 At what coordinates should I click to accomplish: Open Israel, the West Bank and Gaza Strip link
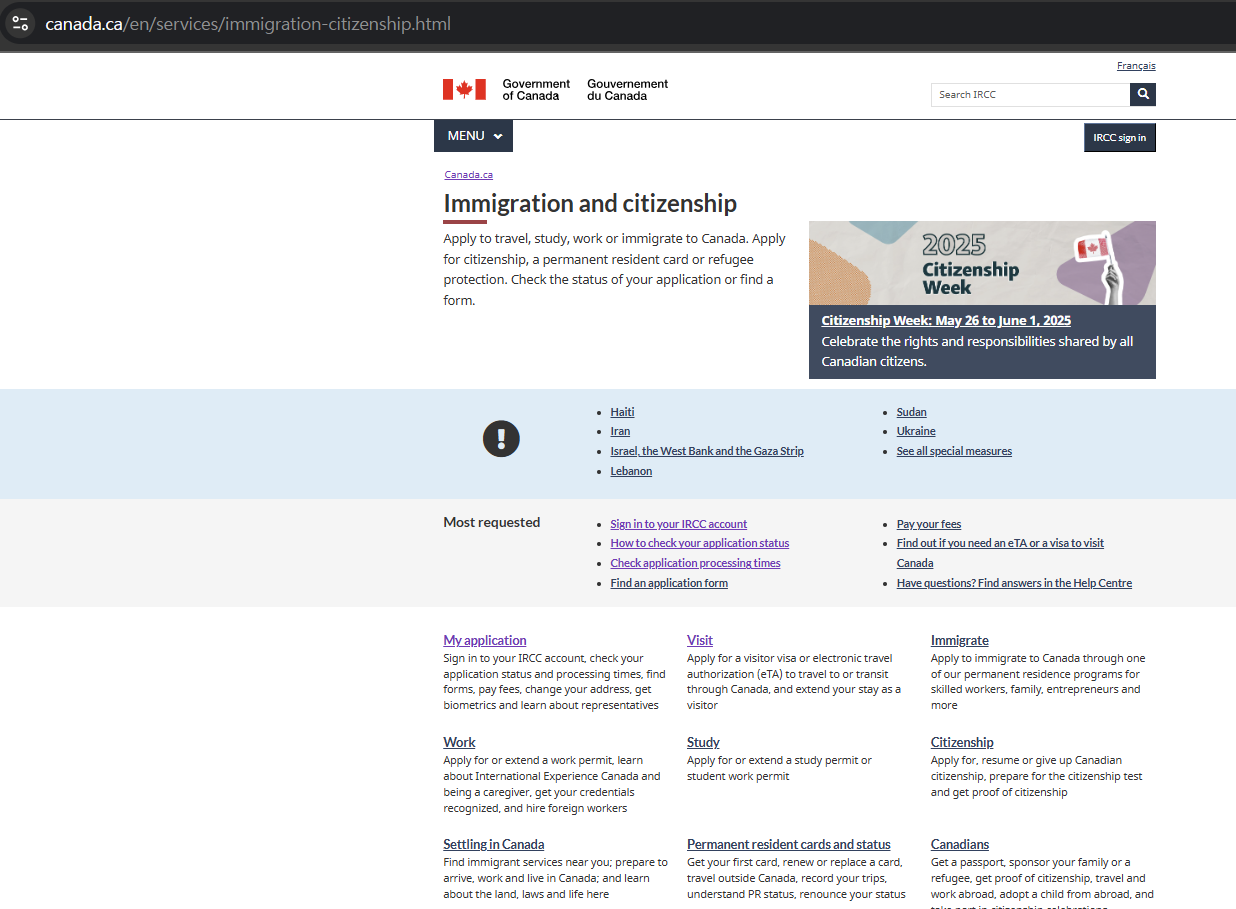point(707,451)
